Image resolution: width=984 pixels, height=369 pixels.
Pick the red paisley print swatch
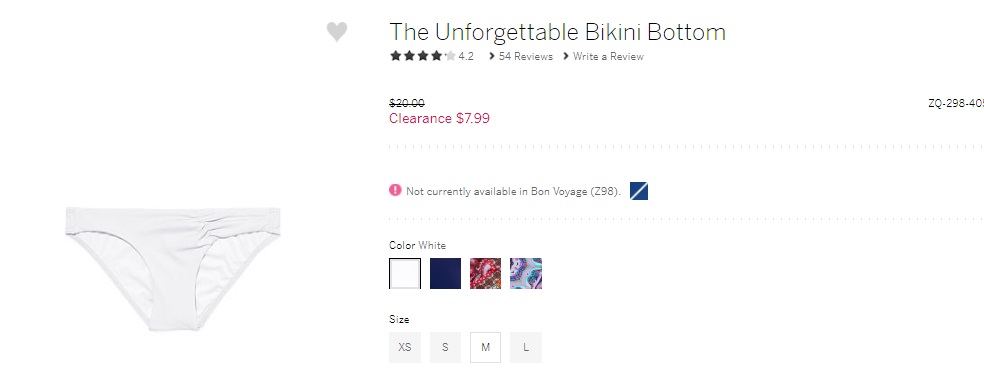(486, 274)
